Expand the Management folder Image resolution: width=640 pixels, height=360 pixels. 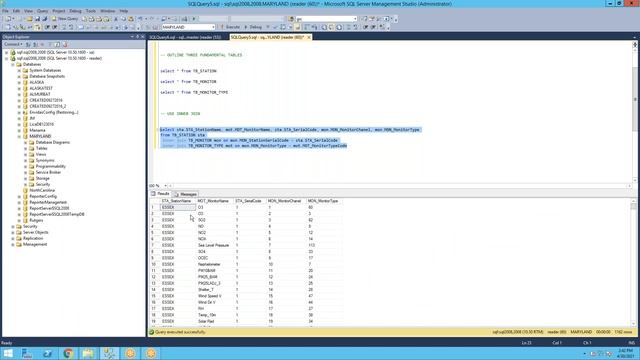13,244
